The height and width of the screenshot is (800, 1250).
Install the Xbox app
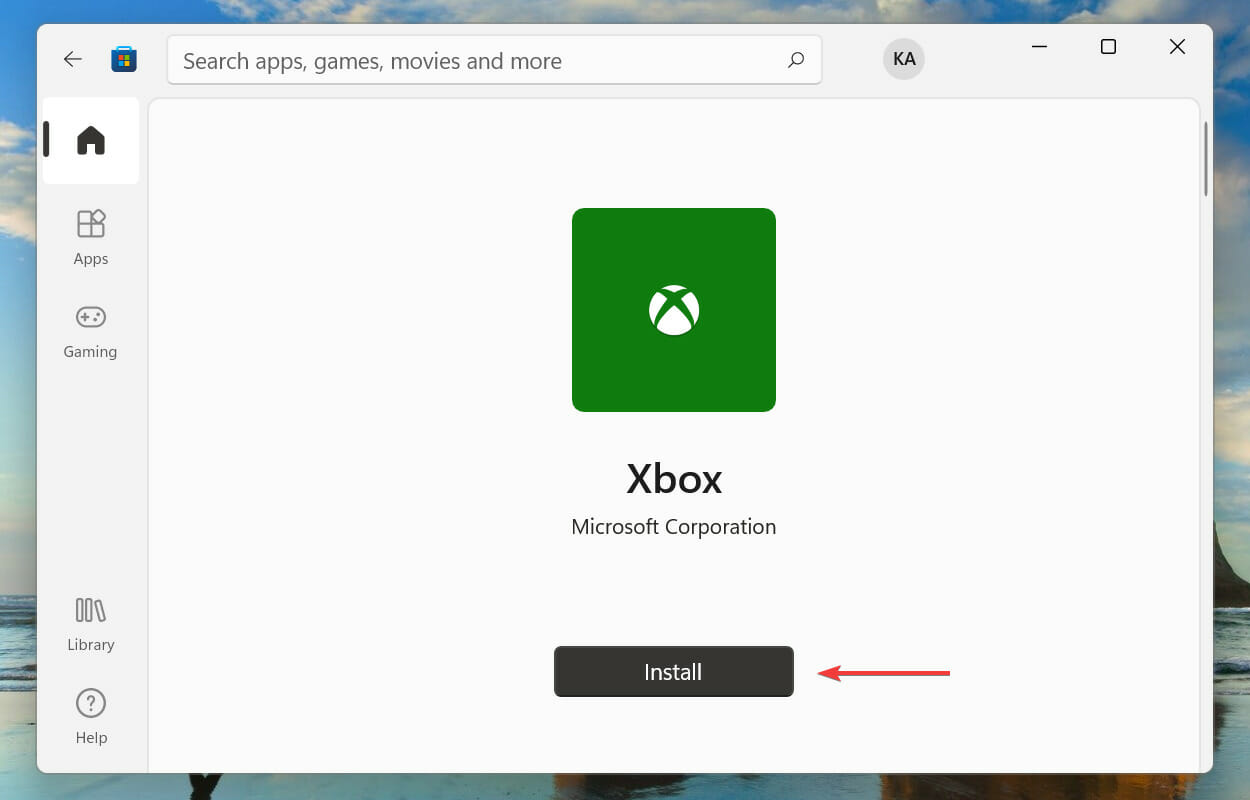(x=673, y=671)
